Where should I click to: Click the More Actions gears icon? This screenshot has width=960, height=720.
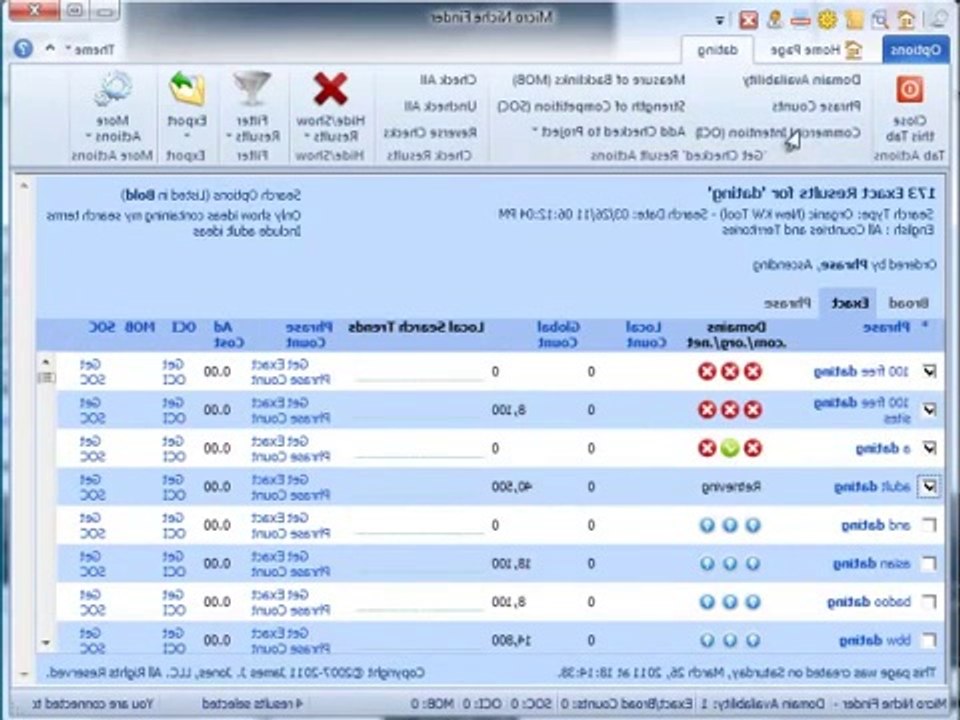113,89
